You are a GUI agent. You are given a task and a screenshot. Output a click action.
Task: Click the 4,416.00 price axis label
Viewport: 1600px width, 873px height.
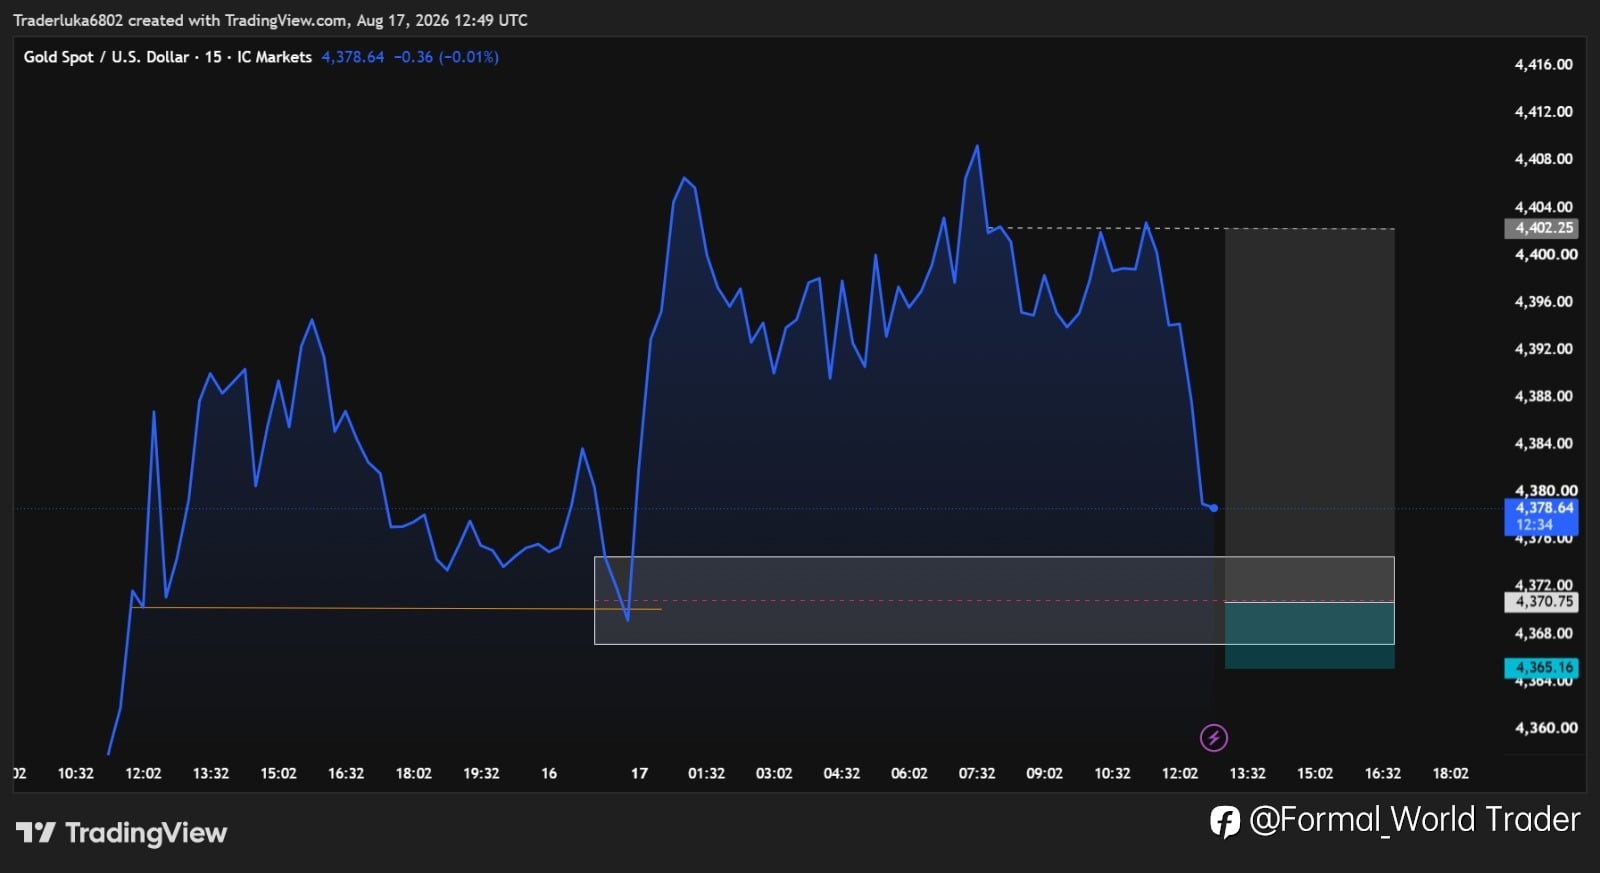pyautogui.click(x=1544, y=64)
